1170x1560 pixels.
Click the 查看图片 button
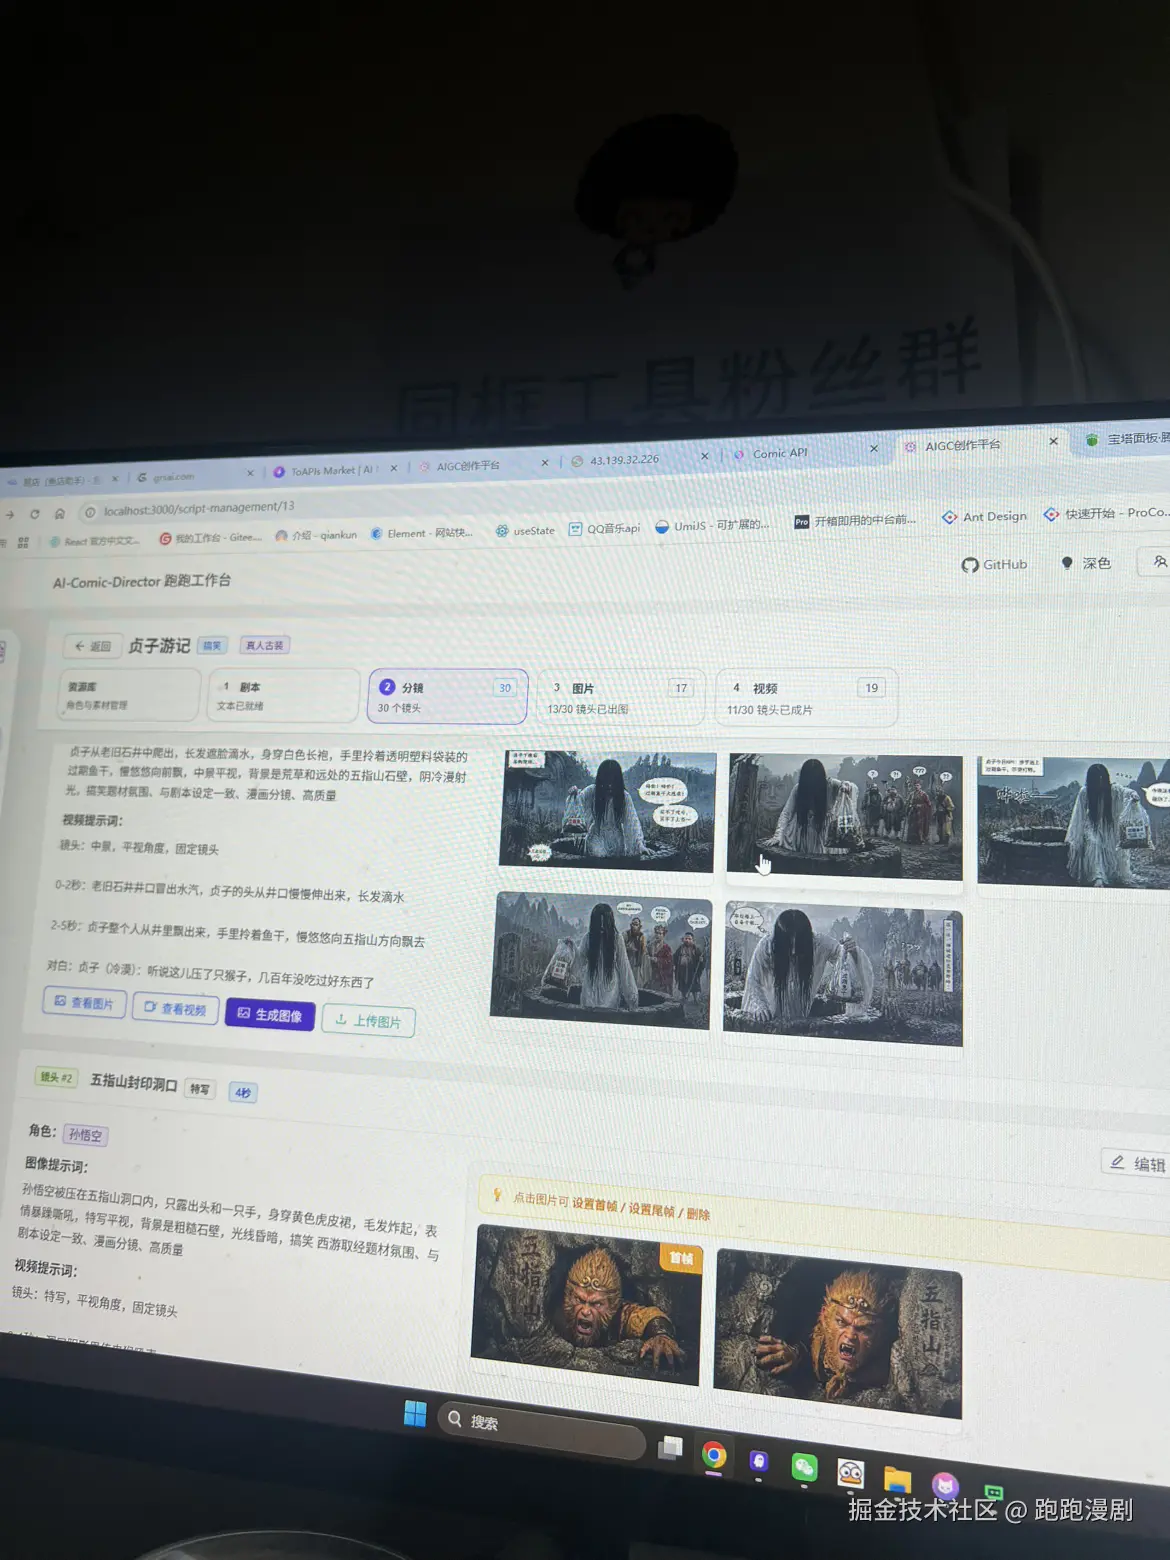(x=84, y=1002)
